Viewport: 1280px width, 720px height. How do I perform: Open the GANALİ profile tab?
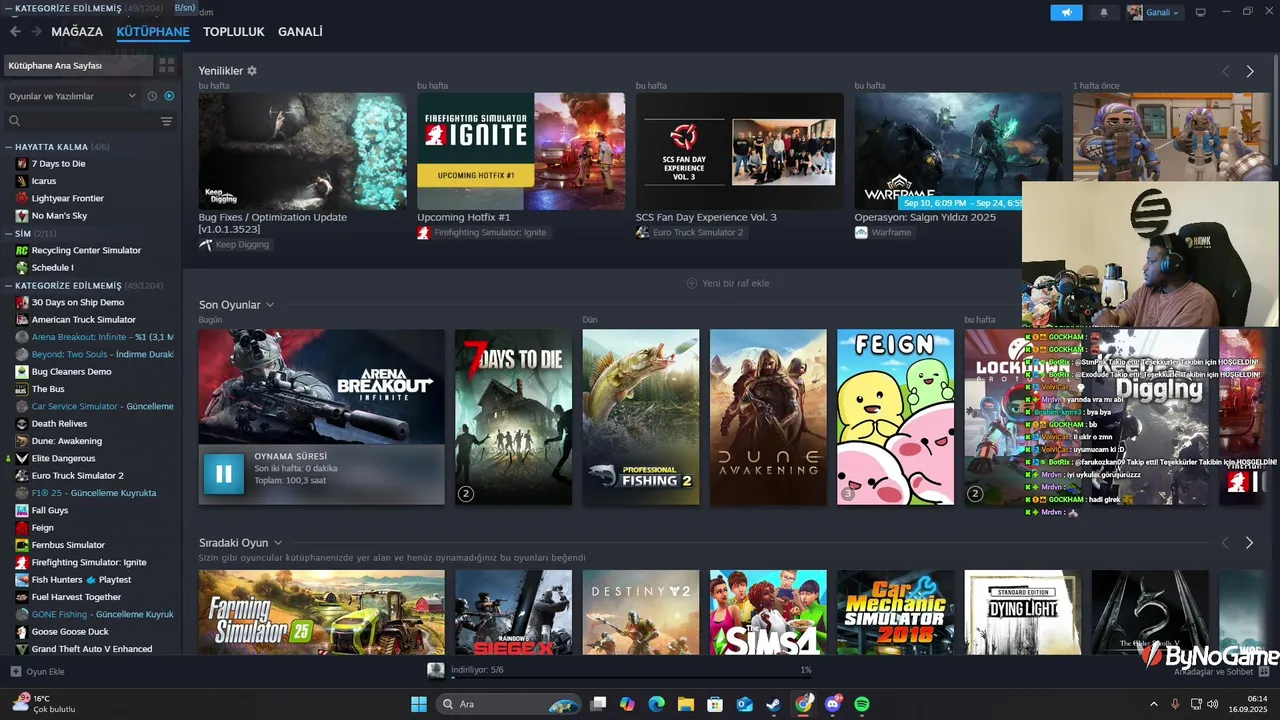[x=300, y=32]
